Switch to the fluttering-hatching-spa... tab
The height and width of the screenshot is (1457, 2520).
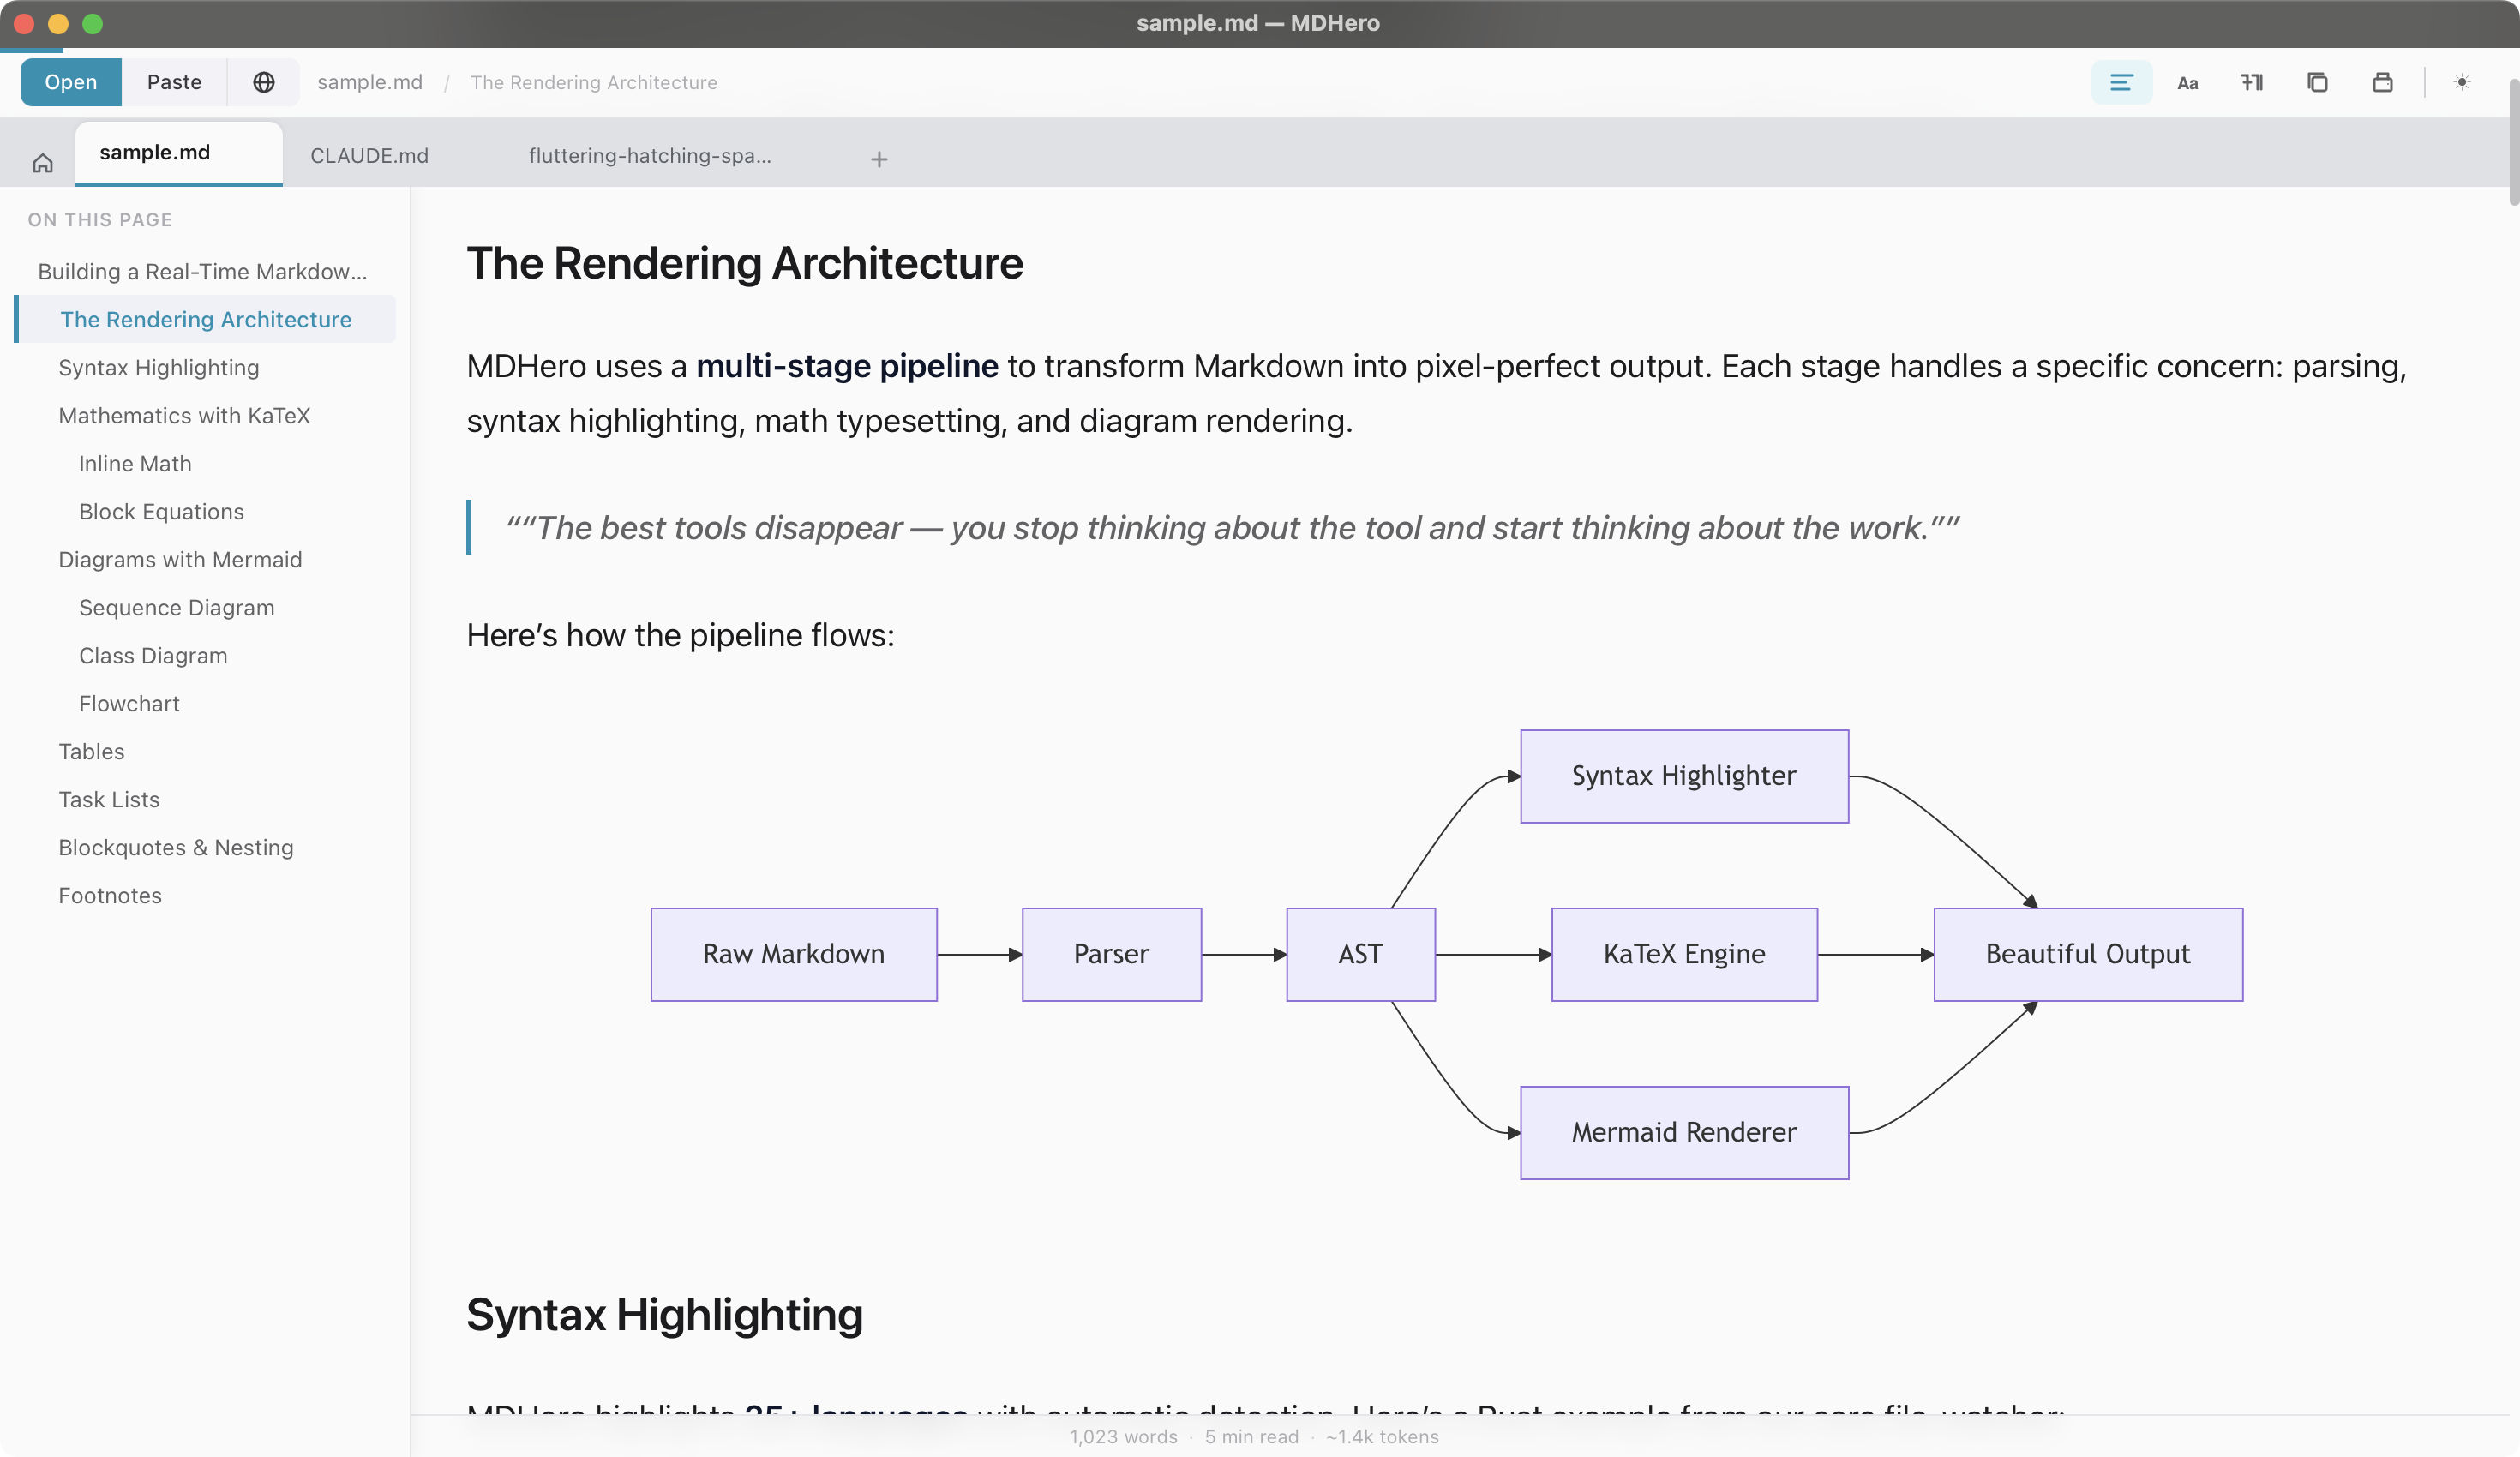tap(649, 156)
